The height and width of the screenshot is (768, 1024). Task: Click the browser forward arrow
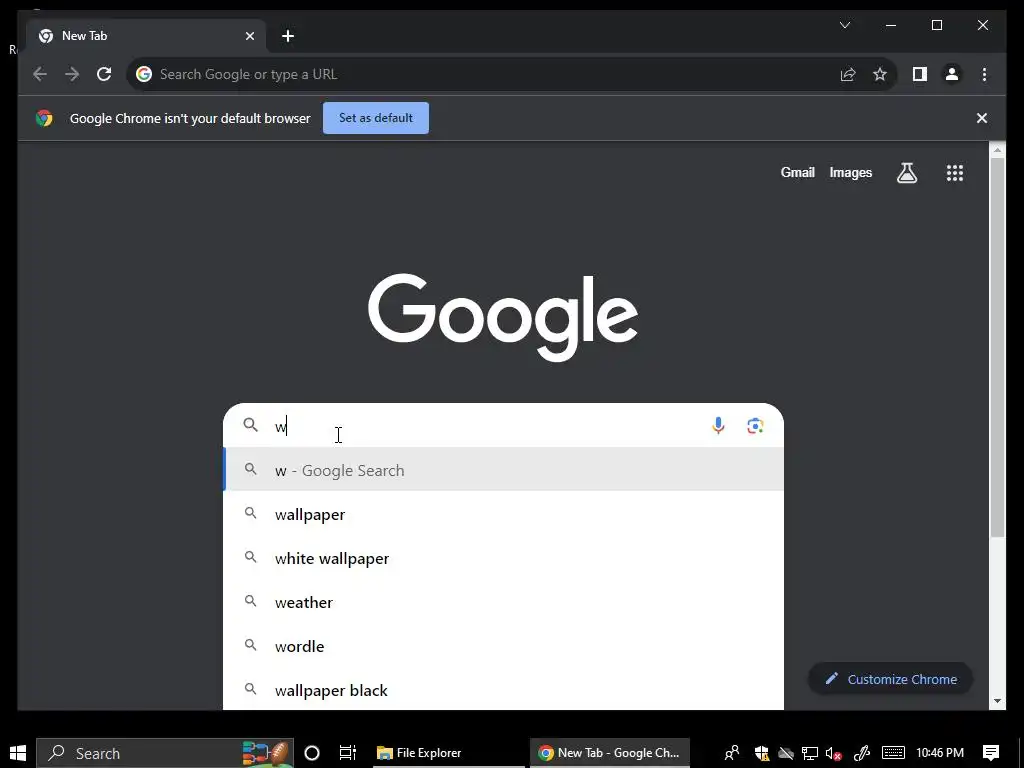pyautogui.click(x=72, y=74)
